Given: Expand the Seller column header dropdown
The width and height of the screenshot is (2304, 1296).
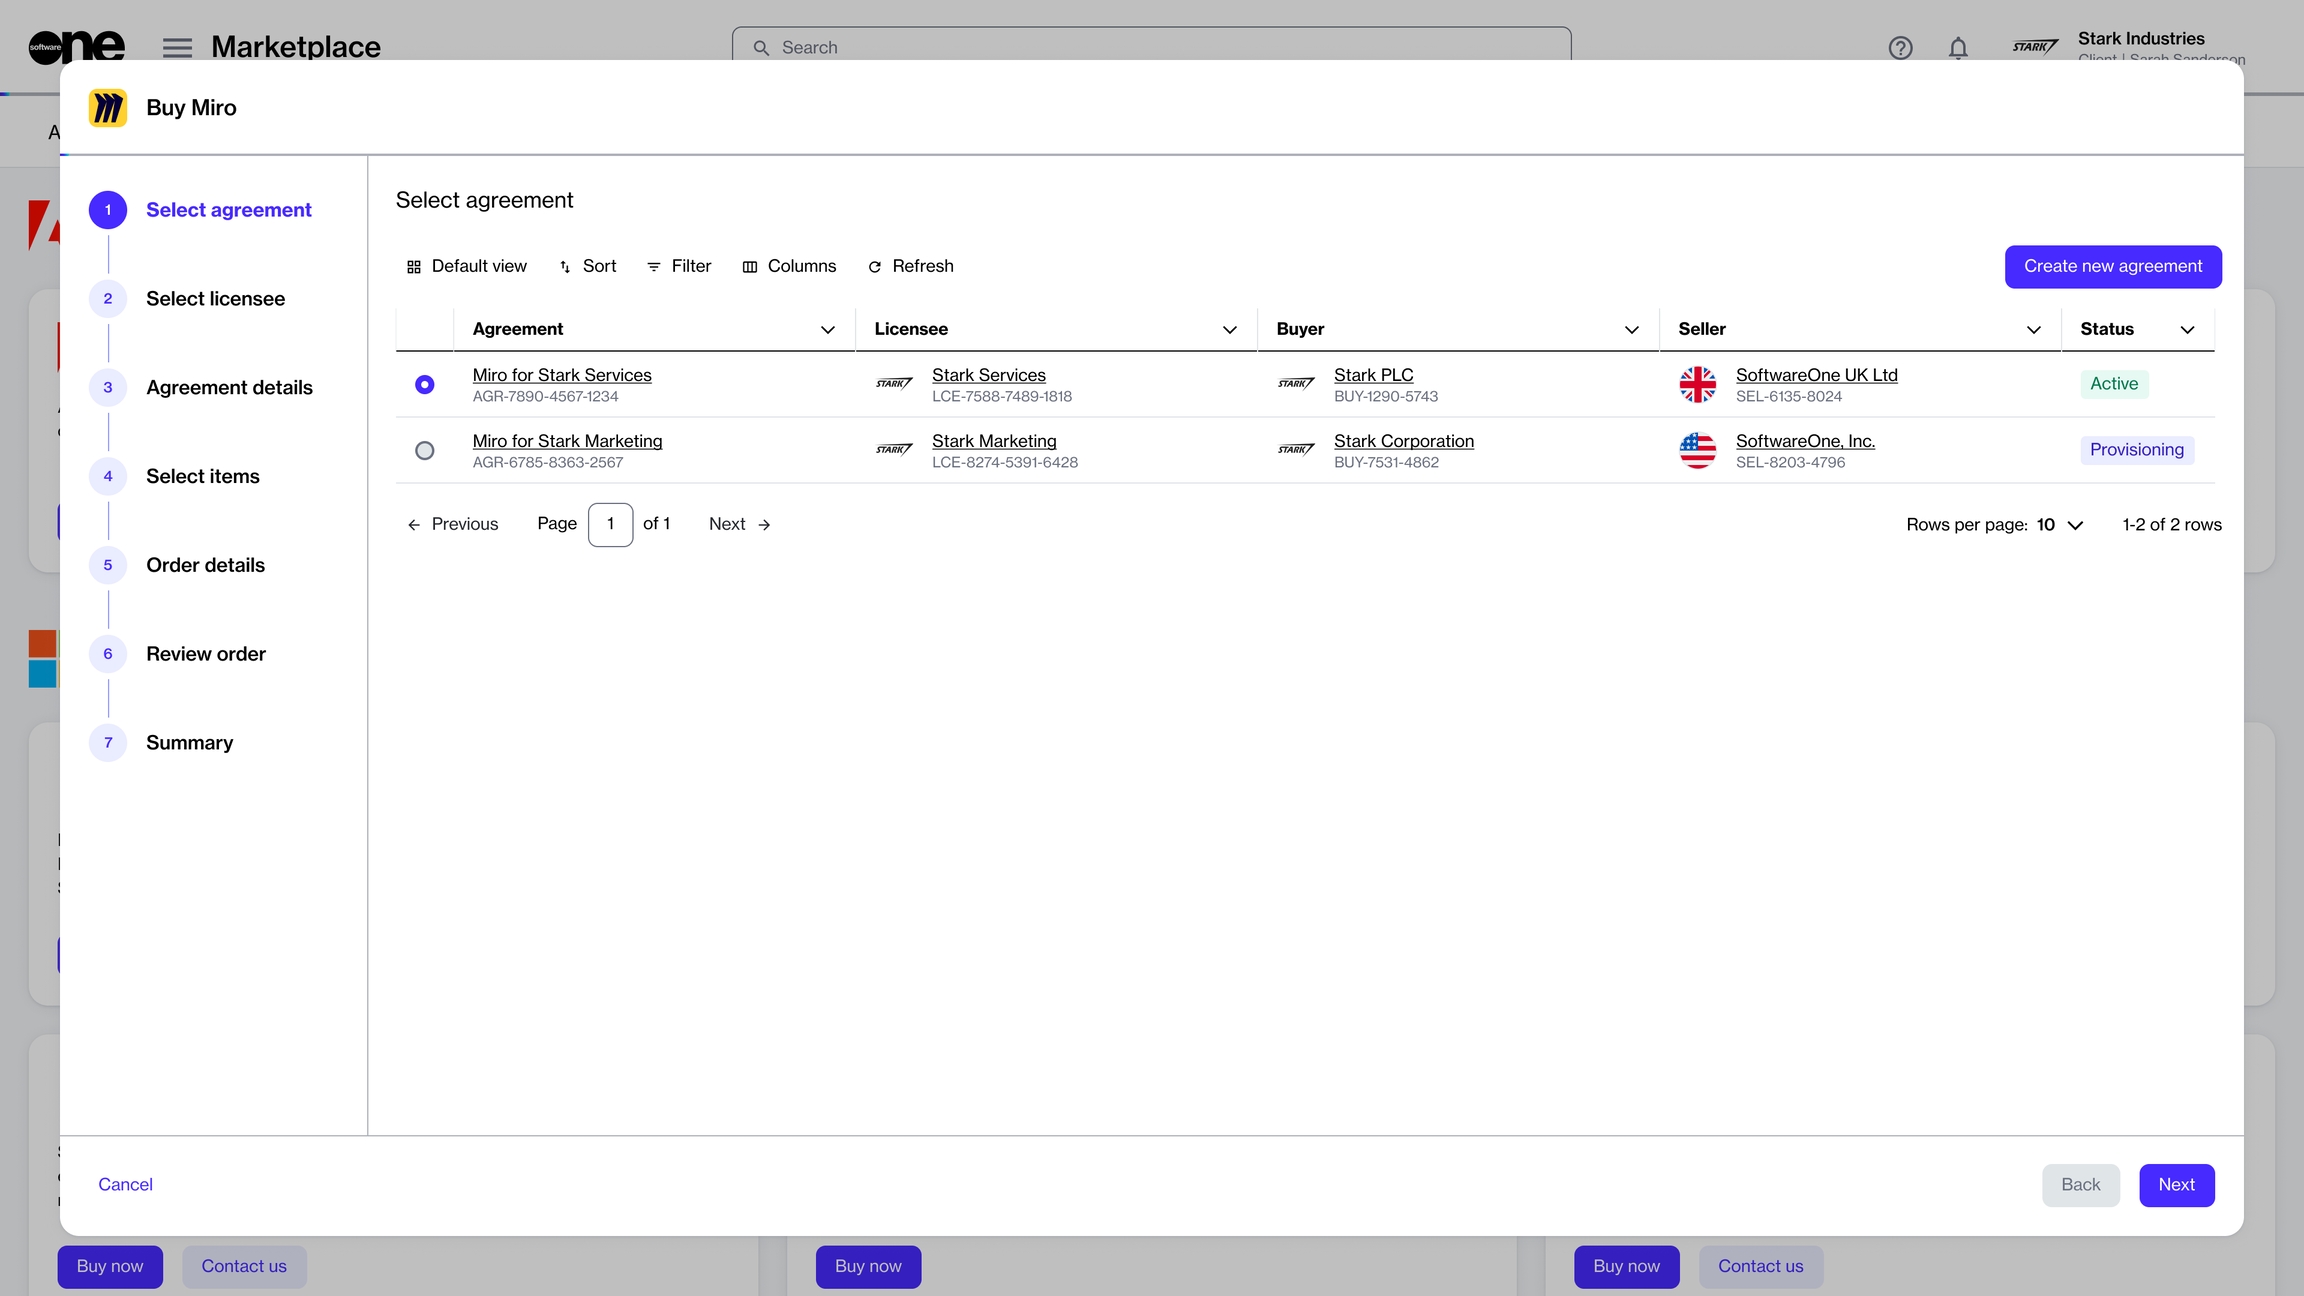Looking at the screenshot, I should [2033, 330].
